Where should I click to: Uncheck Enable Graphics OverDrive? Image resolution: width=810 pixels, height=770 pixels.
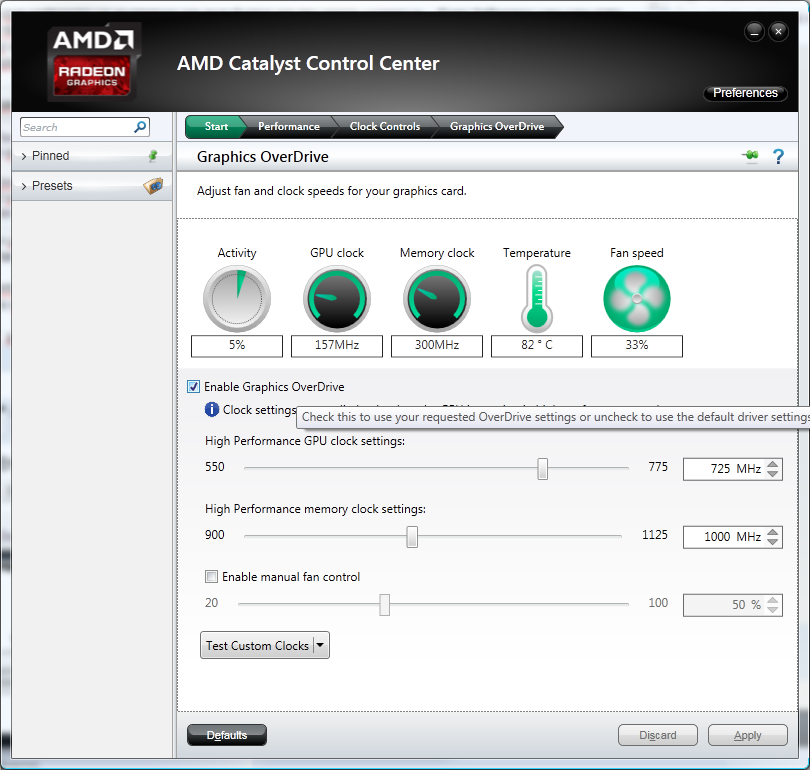(x=193, y=387)
